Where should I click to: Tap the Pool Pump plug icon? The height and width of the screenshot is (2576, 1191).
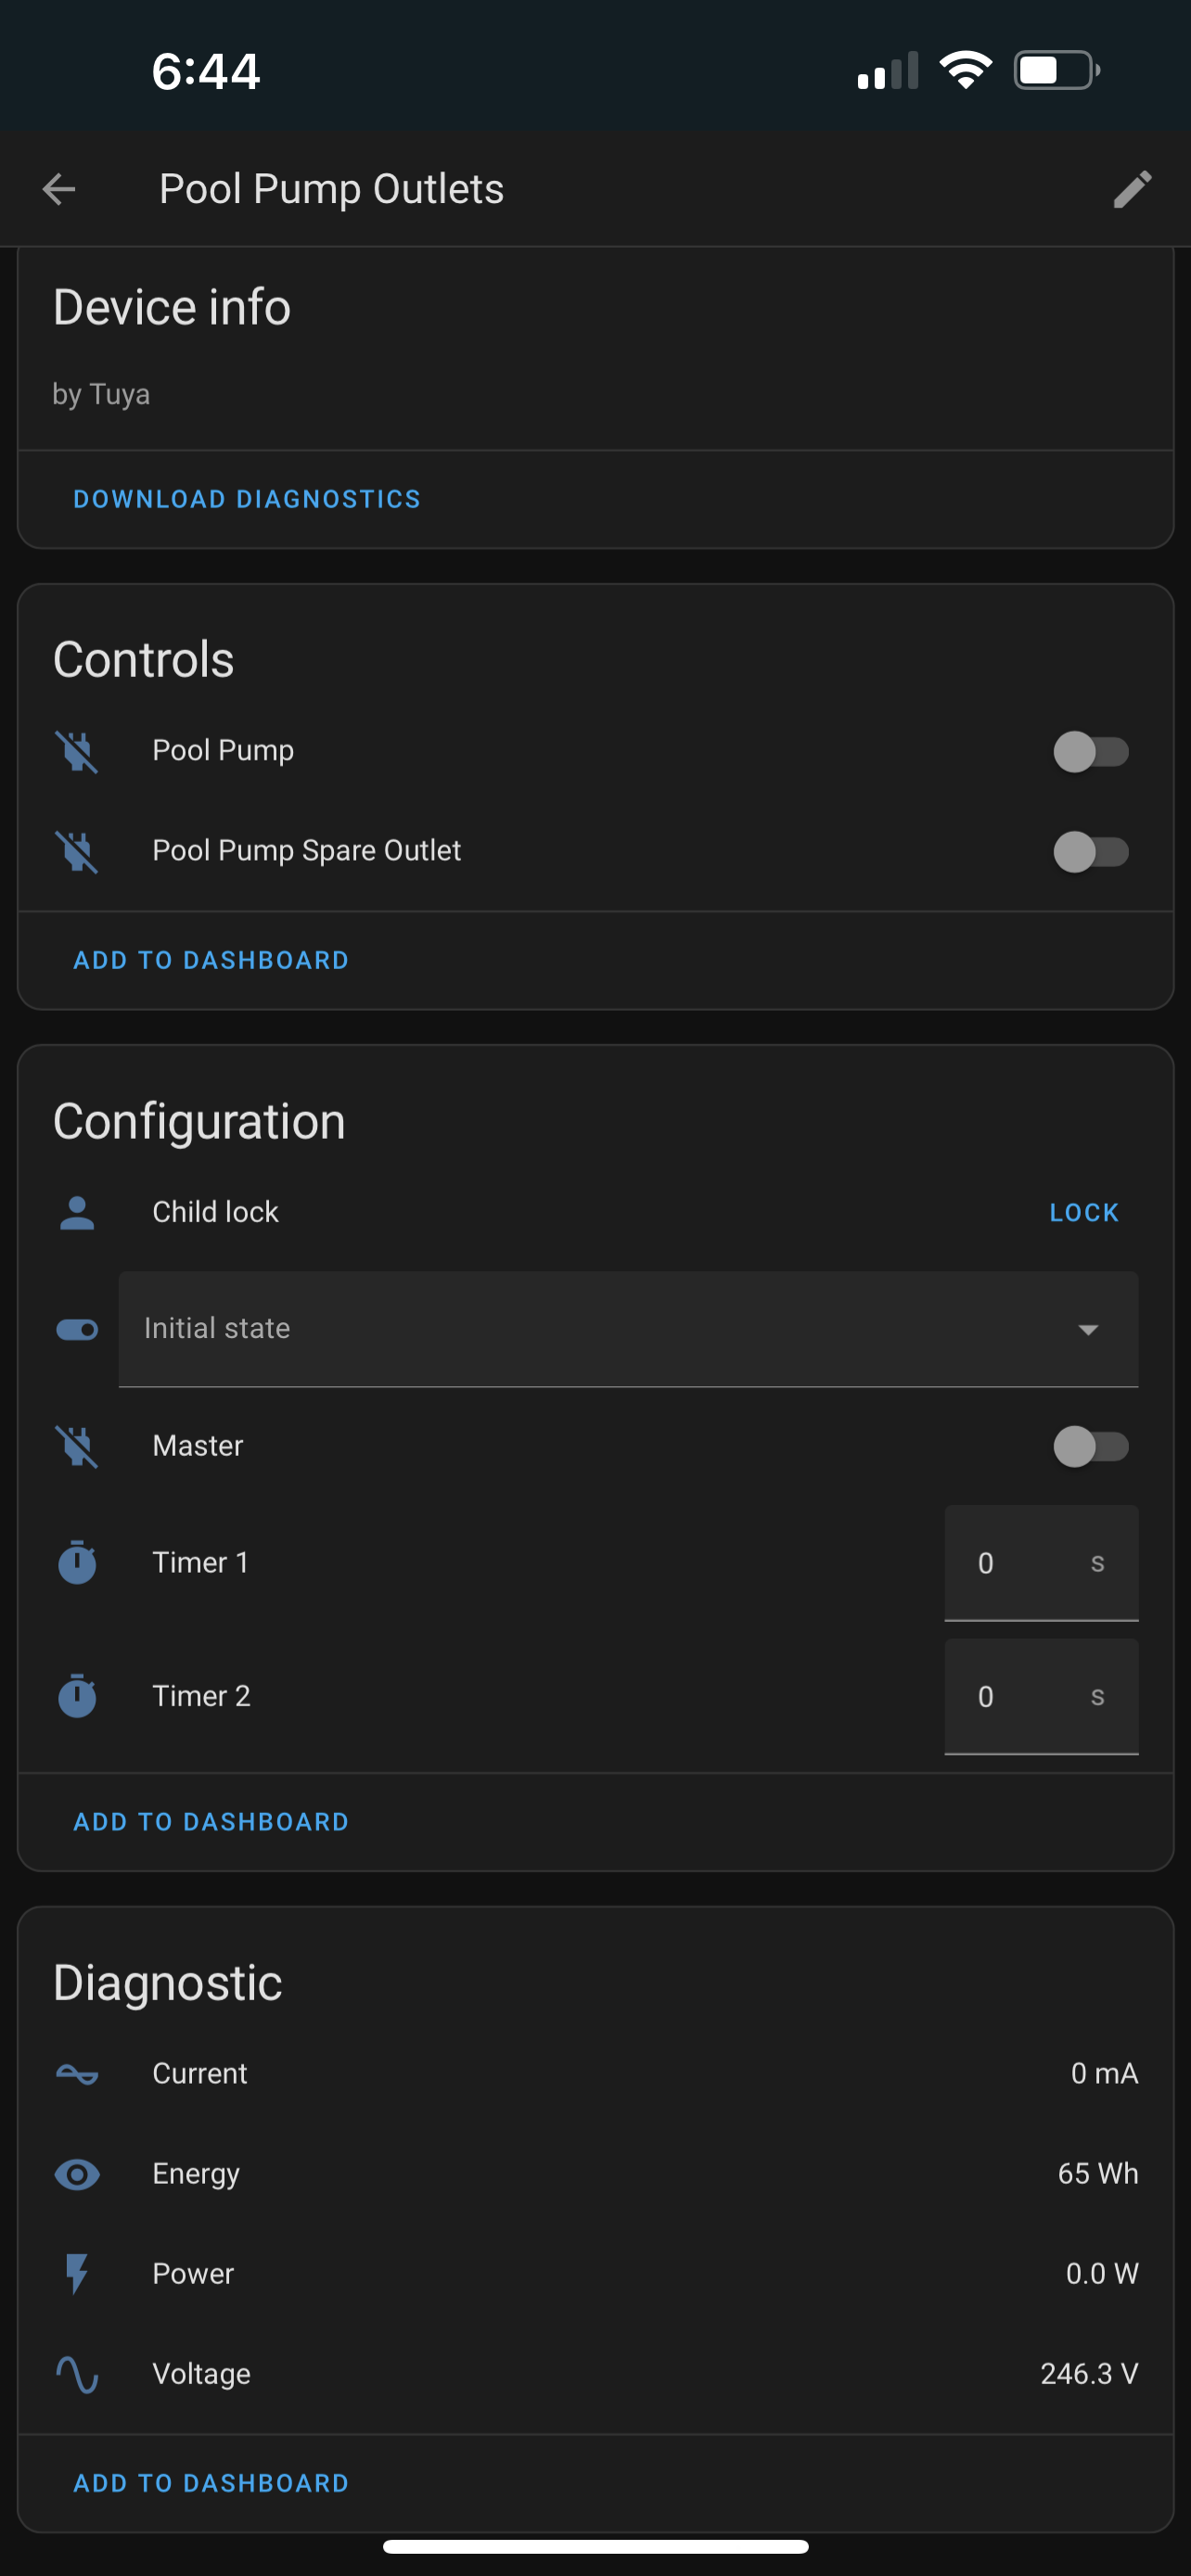click(x=77, y=751)
